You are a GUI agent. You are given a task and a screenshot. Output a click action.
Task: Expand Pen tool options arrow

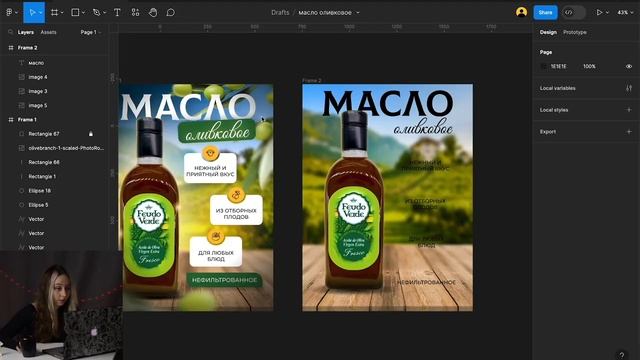click(104, 13)
